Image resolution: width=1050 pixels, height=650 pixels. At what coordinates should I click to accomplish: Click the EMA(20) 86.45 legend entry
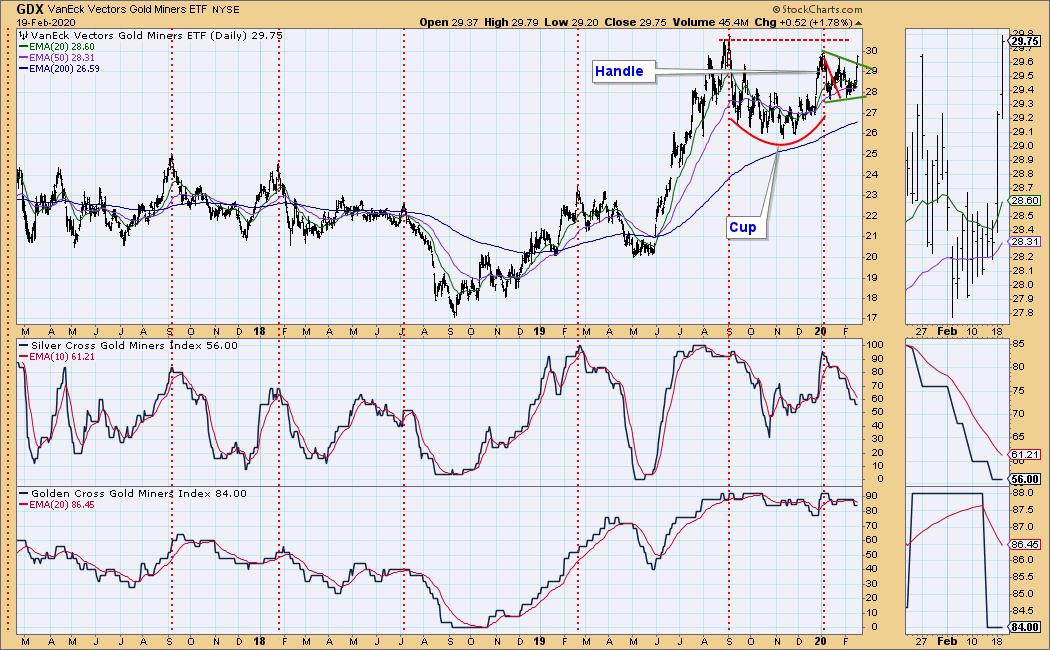point(58,505)
